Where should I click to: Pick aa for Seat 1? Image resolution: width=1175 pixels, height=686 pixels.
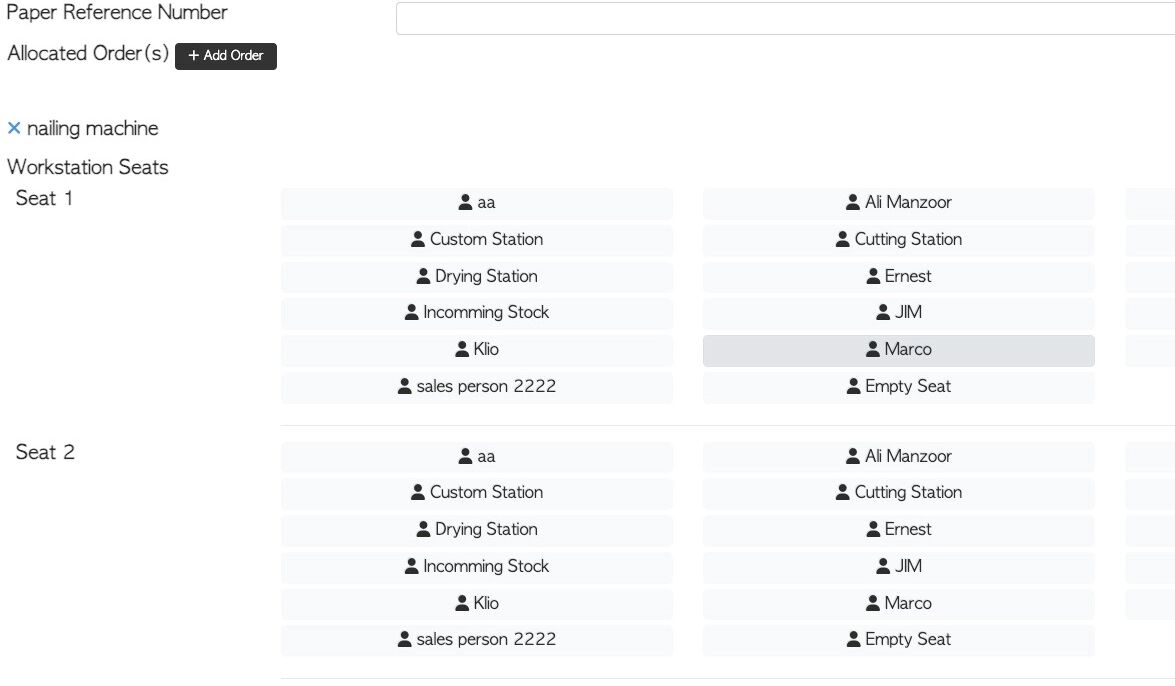click(476, 203)
